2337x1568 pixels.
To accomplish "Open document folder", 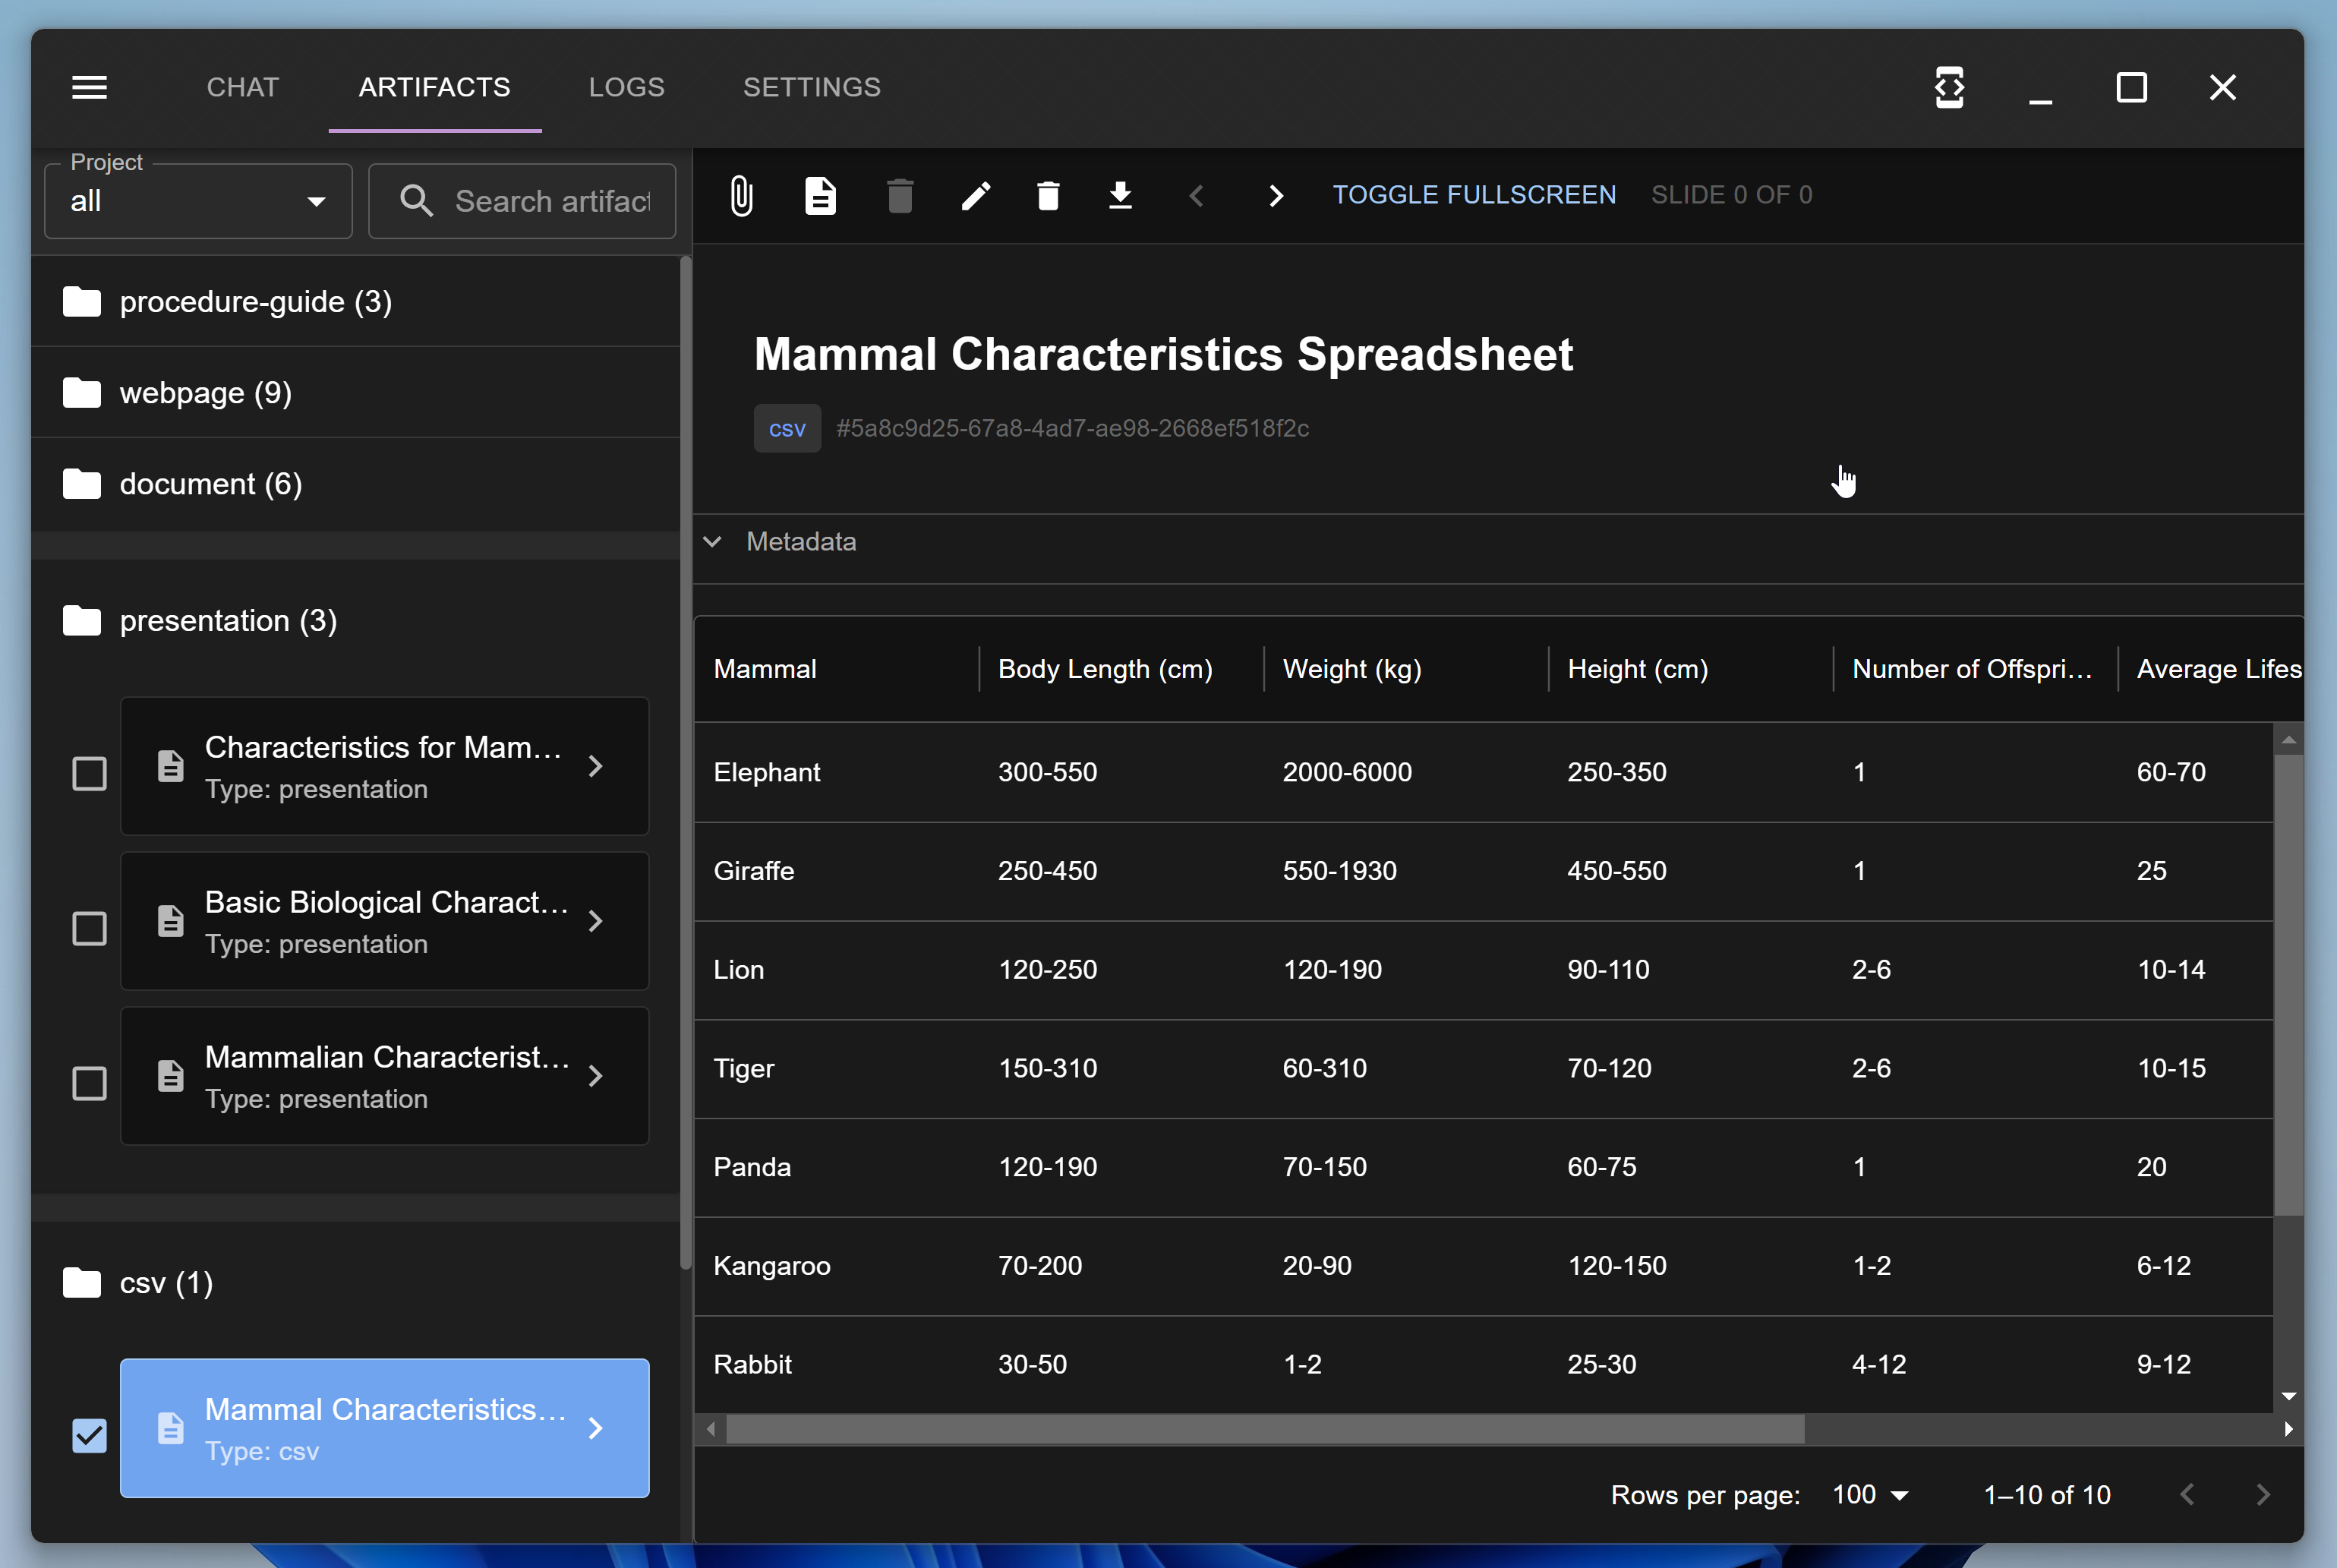I will click(x=355, y=483).
